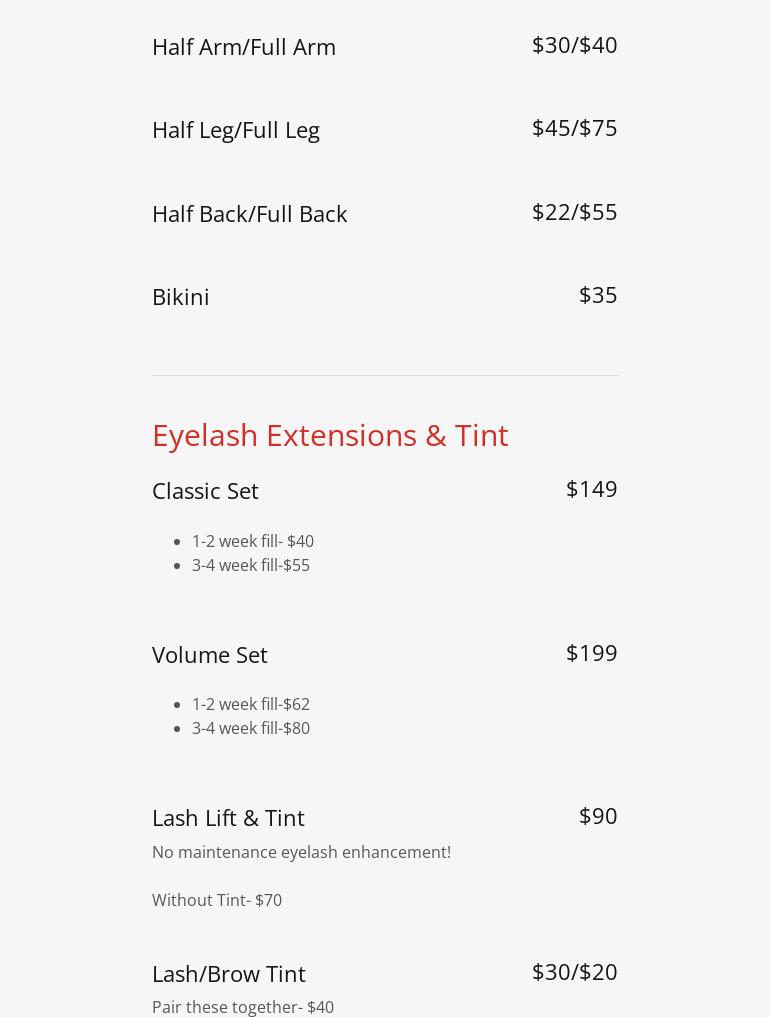The height and width of the screenshot is (1017, 770).
Task: Select the $149 Classic Set price
Action: pyautogui.click(x=592, y=489)
